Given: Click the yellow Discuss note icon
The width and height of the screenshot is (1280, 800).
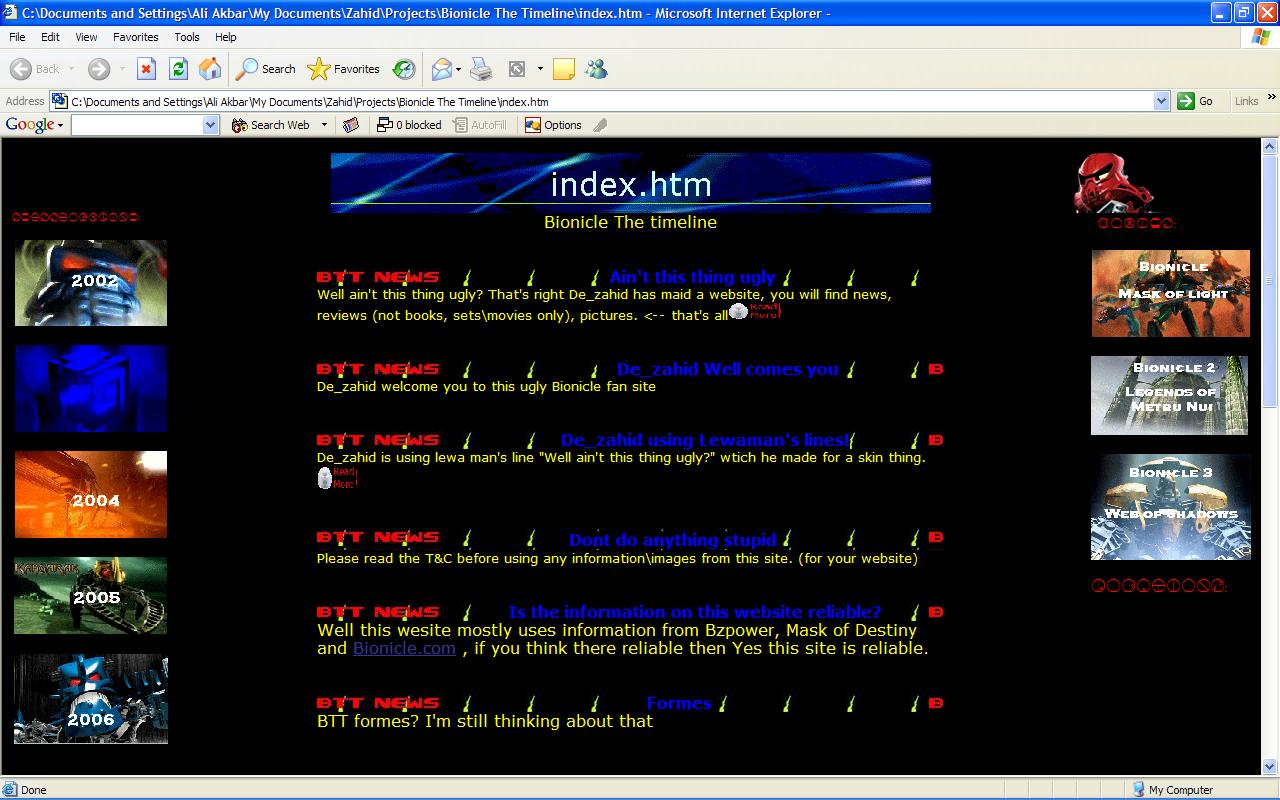Looking at the screenshot, I should (564, 69).
